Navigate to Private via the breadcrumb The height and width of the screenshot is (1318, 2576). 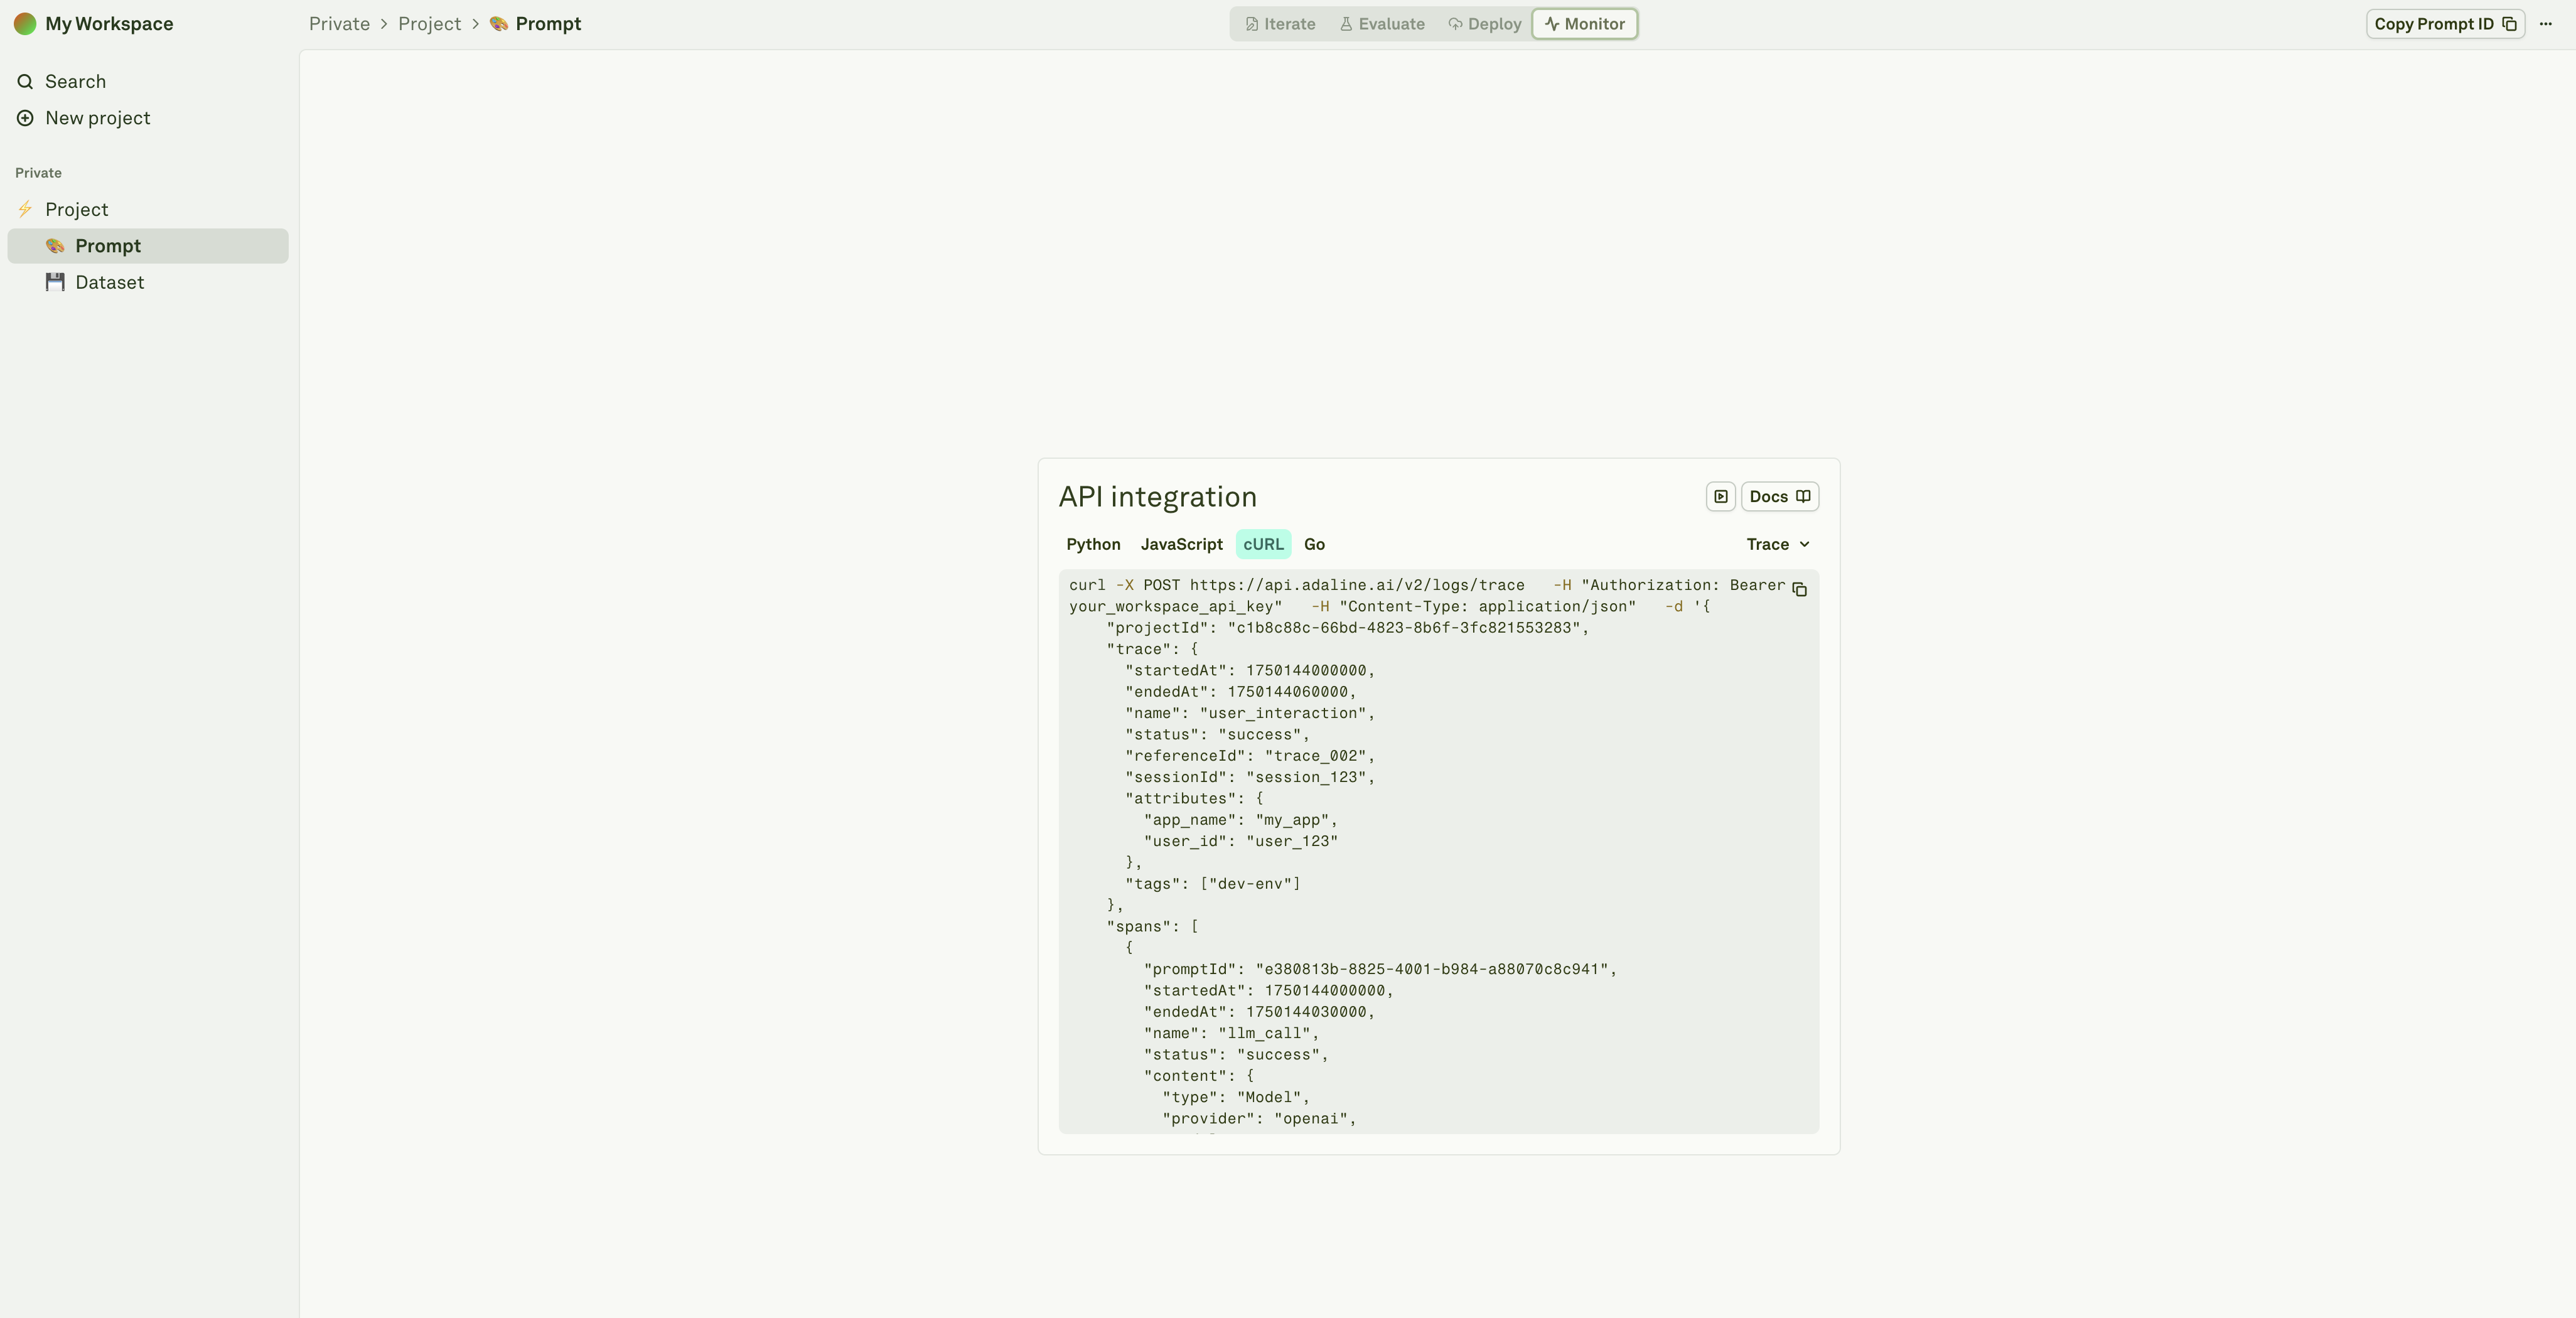click(x=338, y=23)
